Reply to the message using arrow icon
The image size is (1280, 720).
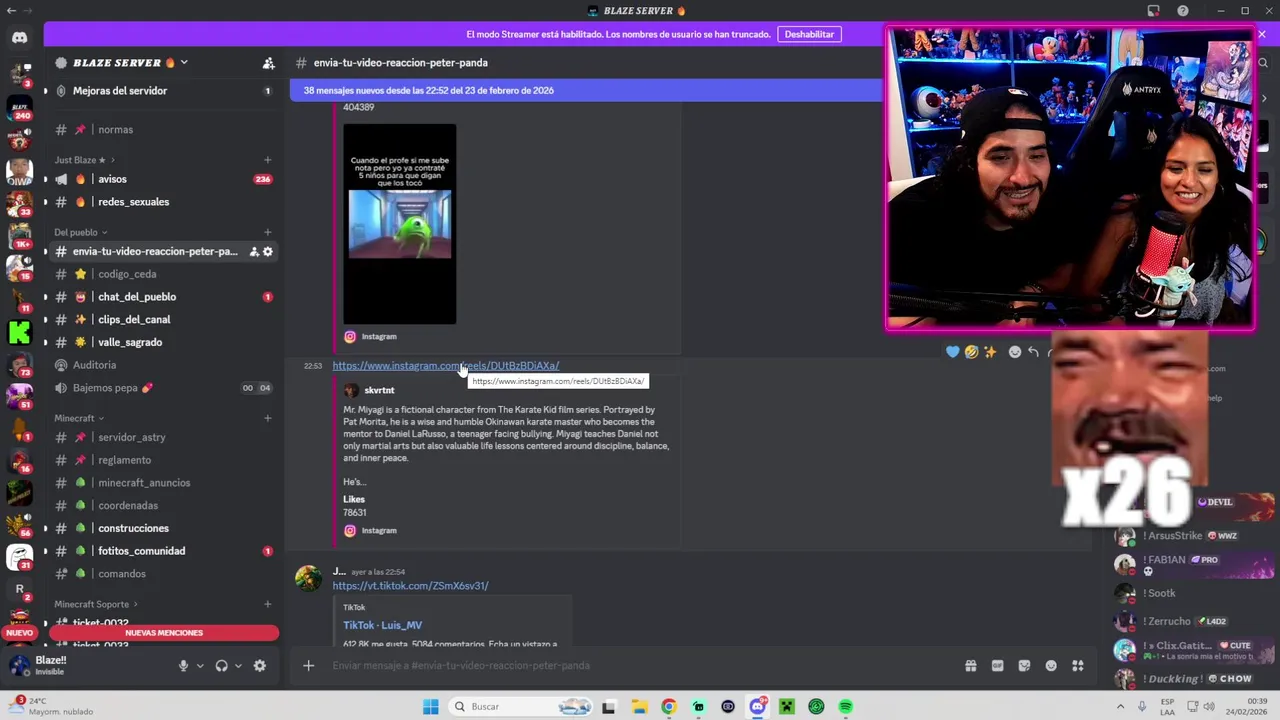click(1033, 351)
